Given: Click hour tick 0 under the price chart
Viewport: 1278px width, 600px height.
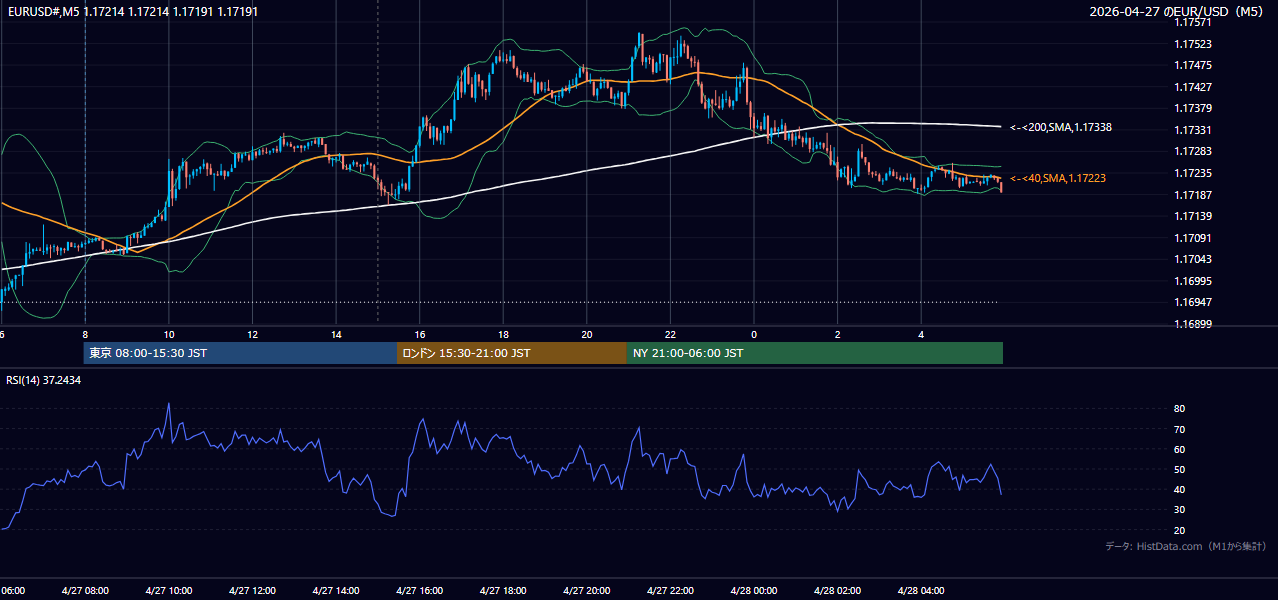Looking at the screenshot, I should [x=754, y=334].
